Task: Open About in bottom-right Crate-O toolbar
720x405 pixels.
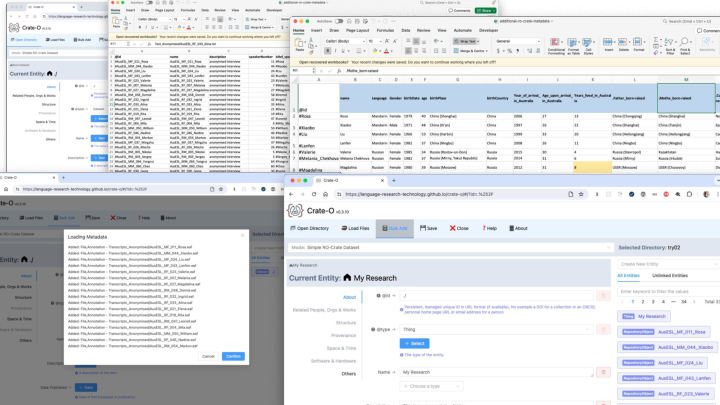Action: pos(518,228)
